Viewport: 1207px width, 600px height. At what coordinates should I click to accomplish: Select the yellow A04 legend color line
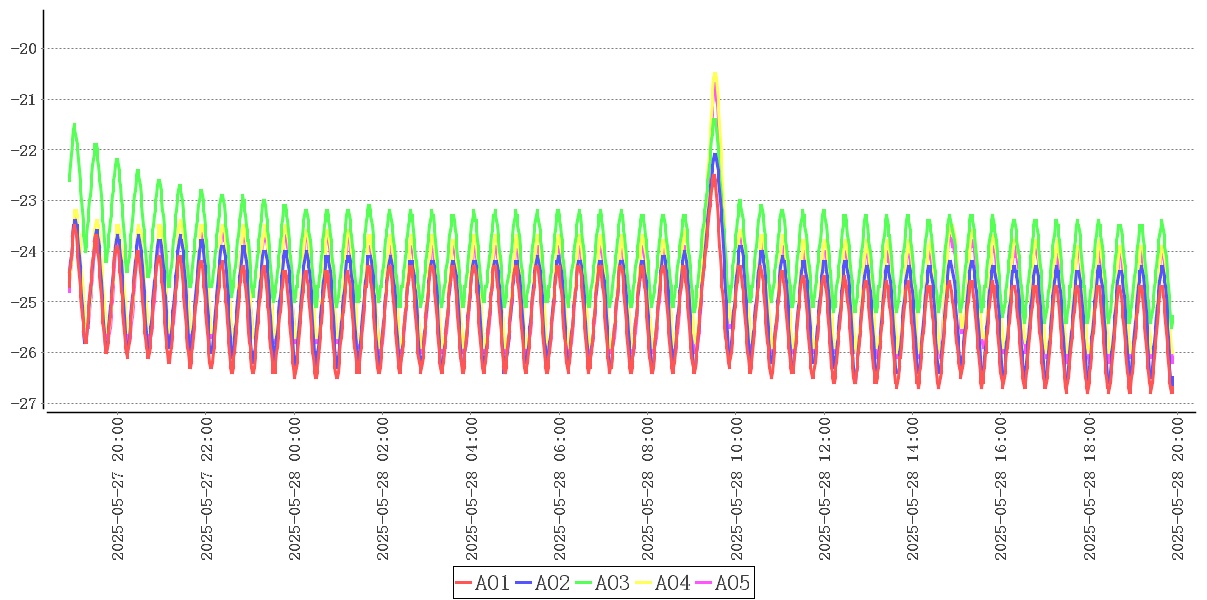click(x=644, y=583)
